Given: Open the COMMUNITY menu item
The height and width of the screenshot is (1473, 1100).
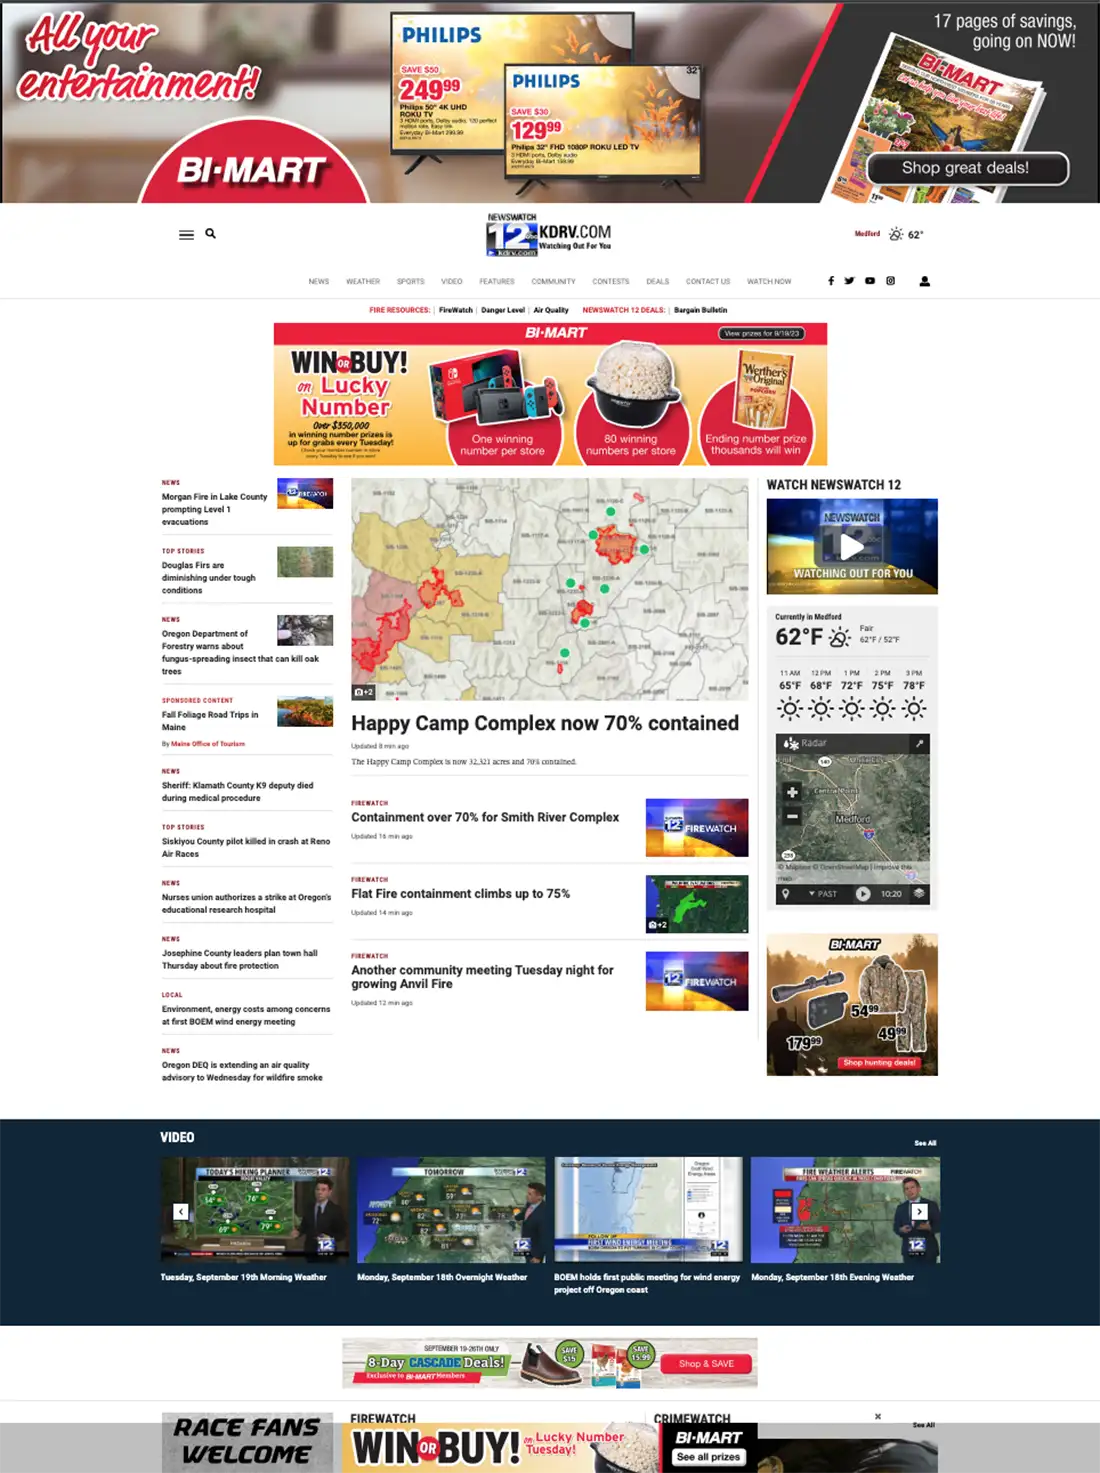Looking at the screenshot, I should click(x=553, y=282).
